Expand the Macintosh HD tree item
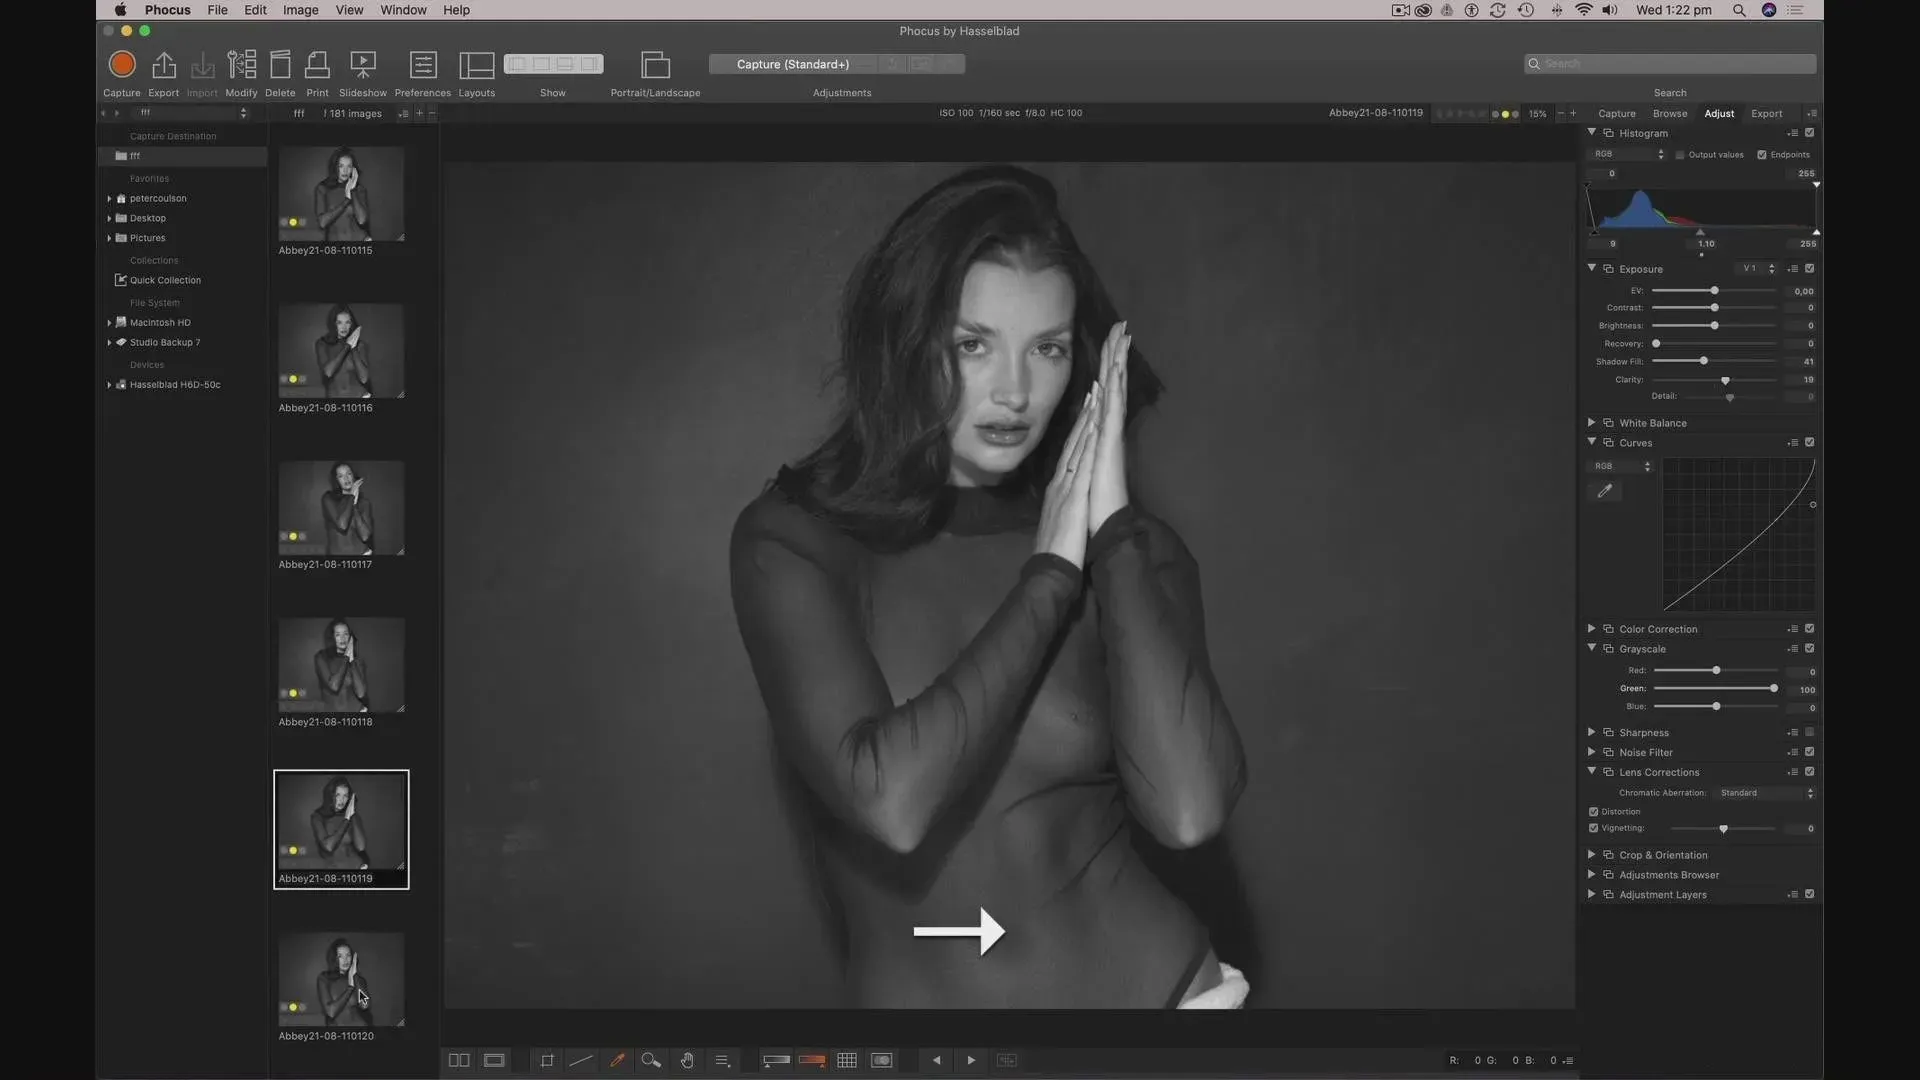Viewport: 1920px width, 1080px height. [109, 323]
